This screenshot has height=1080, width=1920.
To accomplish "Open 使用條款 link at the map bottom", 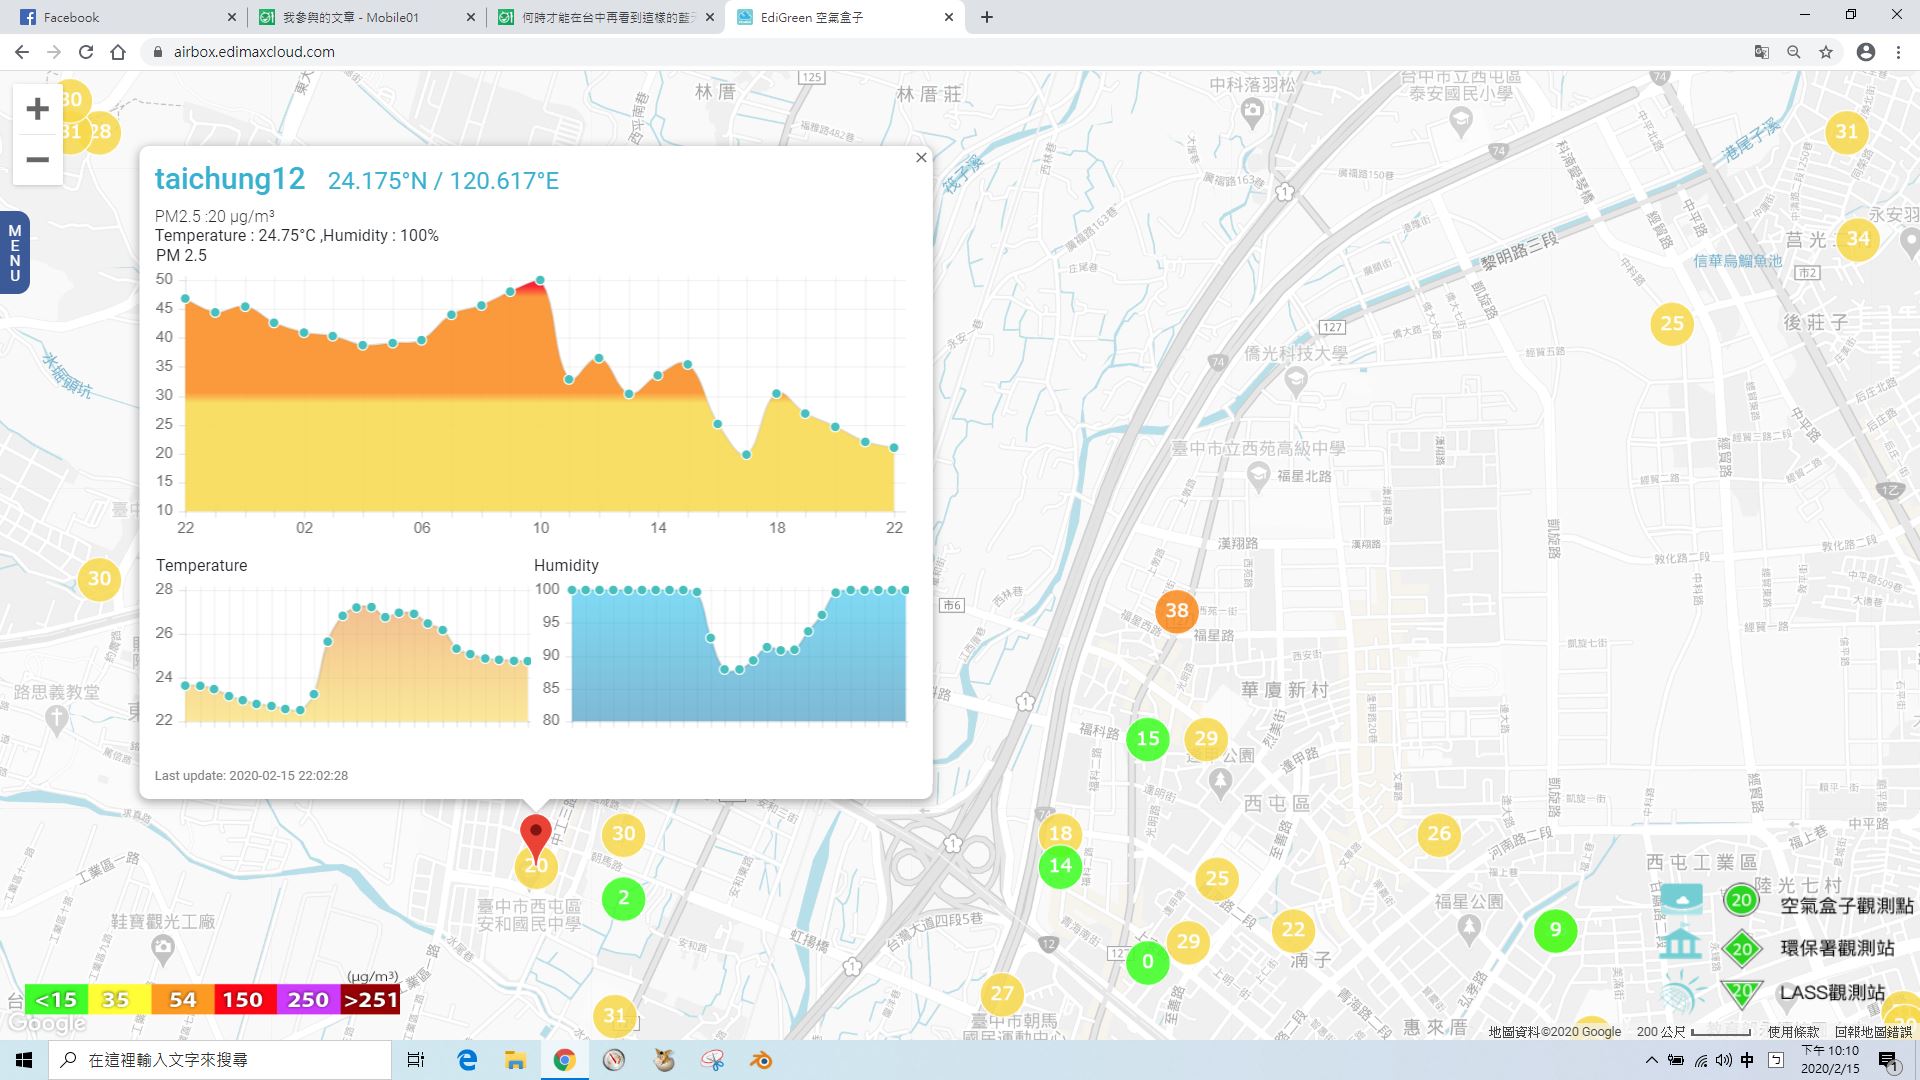I will (x=1793, y=1031).
